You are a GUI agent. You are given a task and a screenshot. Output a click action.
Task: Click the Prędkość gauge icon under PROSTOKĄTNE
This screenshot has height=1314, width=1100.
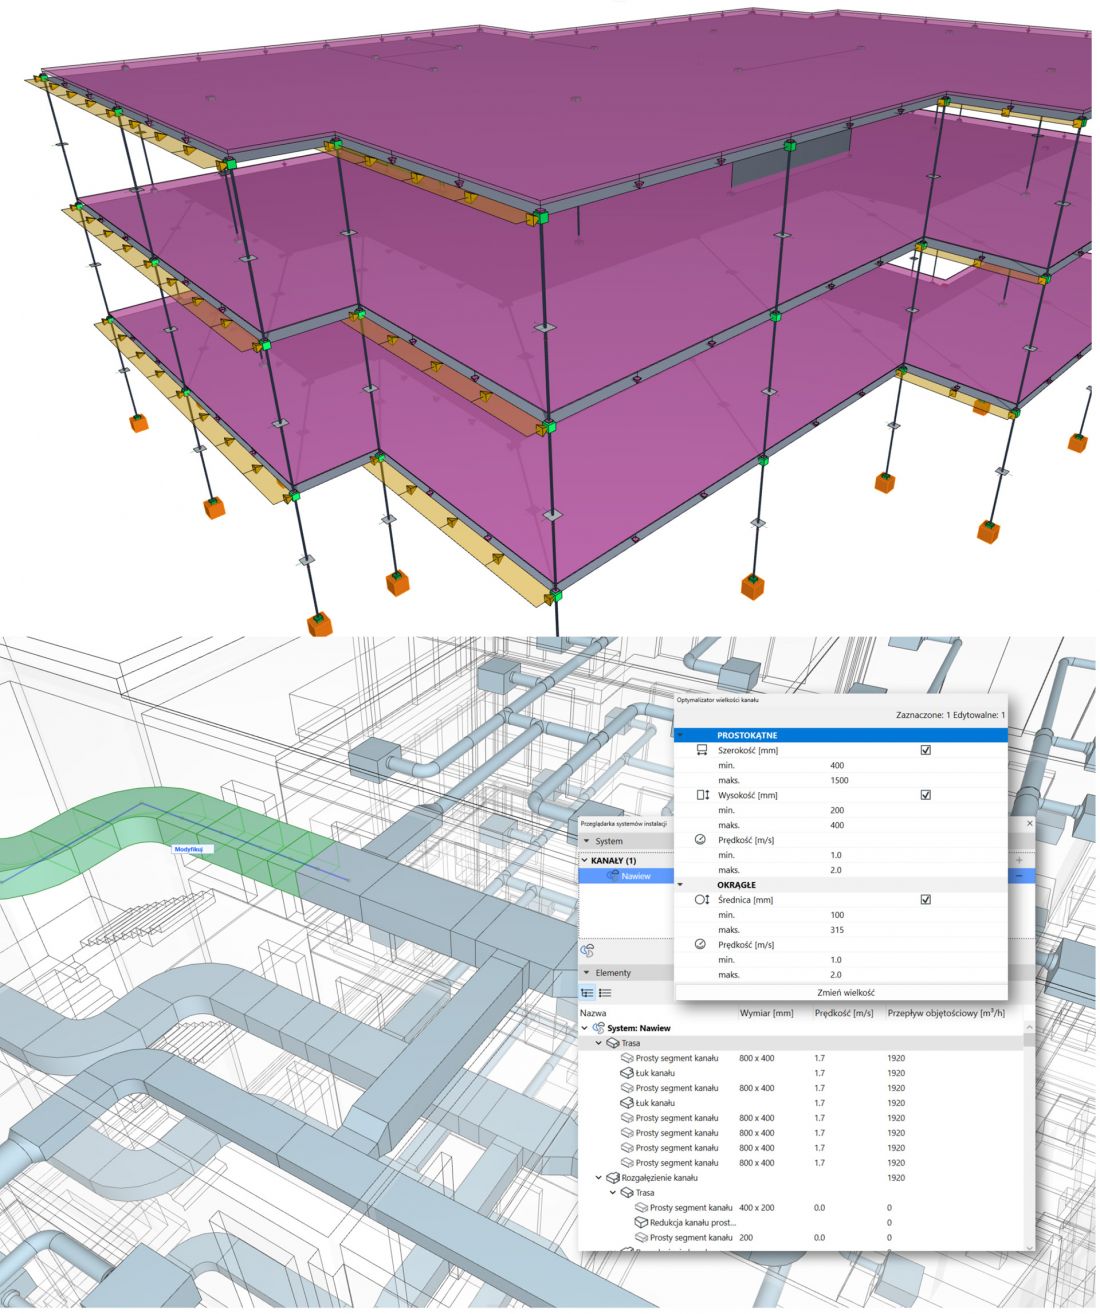pos(701,842)
